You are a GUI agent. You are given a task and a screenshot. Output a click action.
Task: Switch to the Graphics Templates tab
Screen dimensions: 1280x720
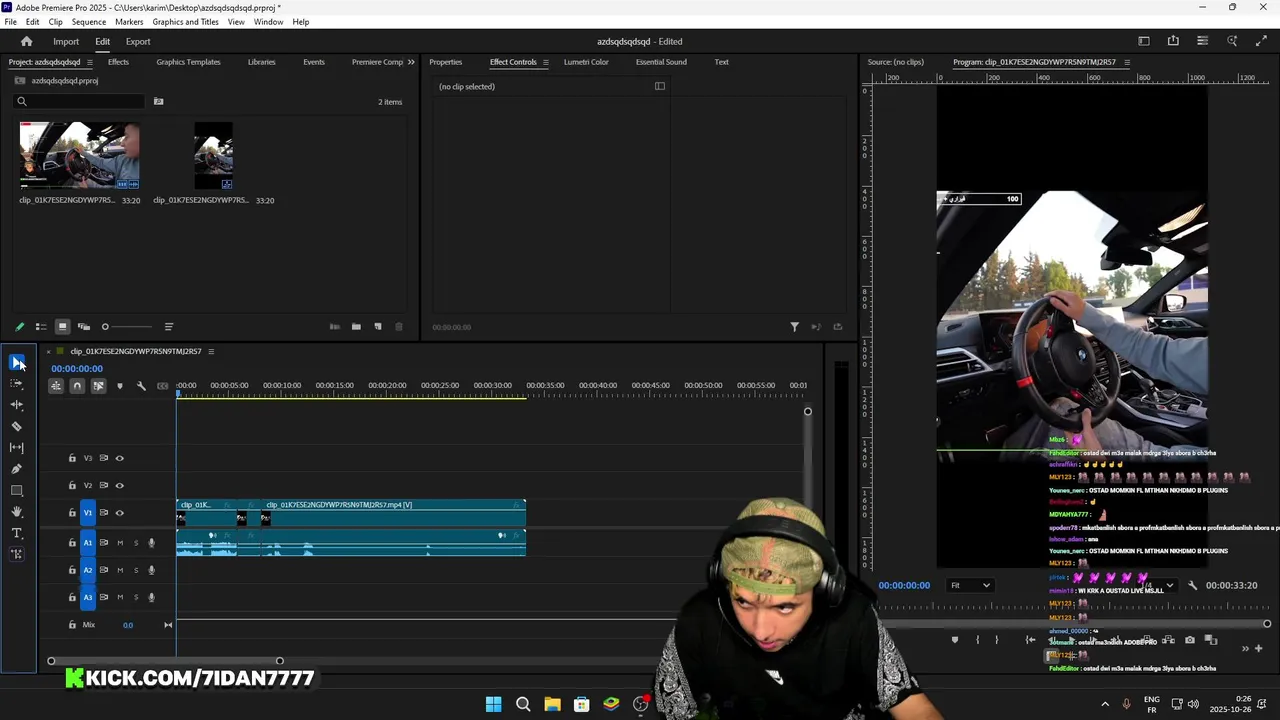coord(188,62)
